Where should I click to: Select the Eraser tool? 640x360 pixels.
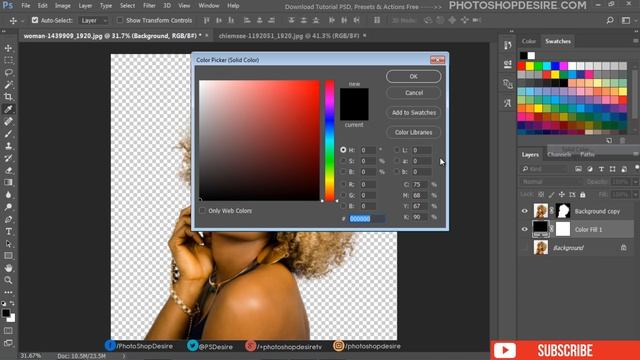tap(8, 170)
